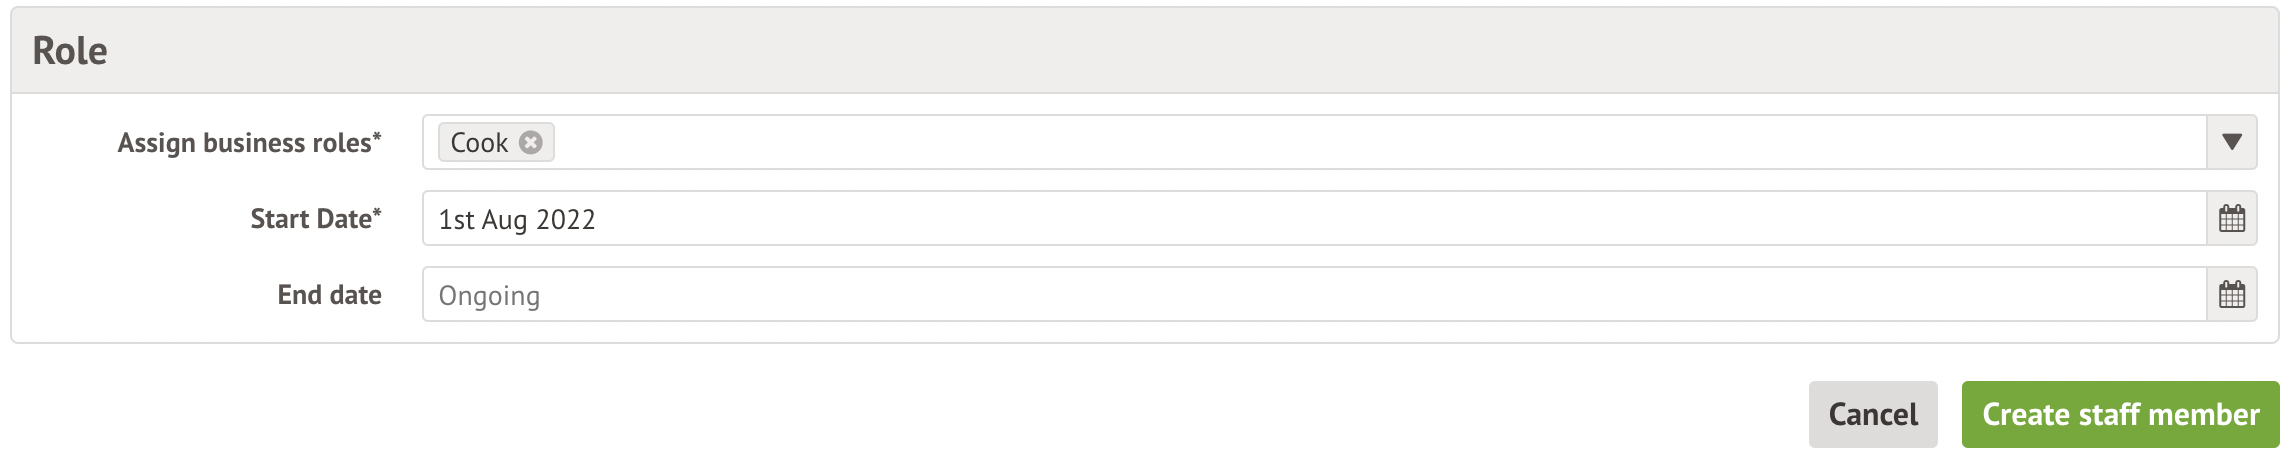Click the Assign business roles label
Image resolution: width=2294 pixels, height=462 pixels.
[x=244, y=143]
